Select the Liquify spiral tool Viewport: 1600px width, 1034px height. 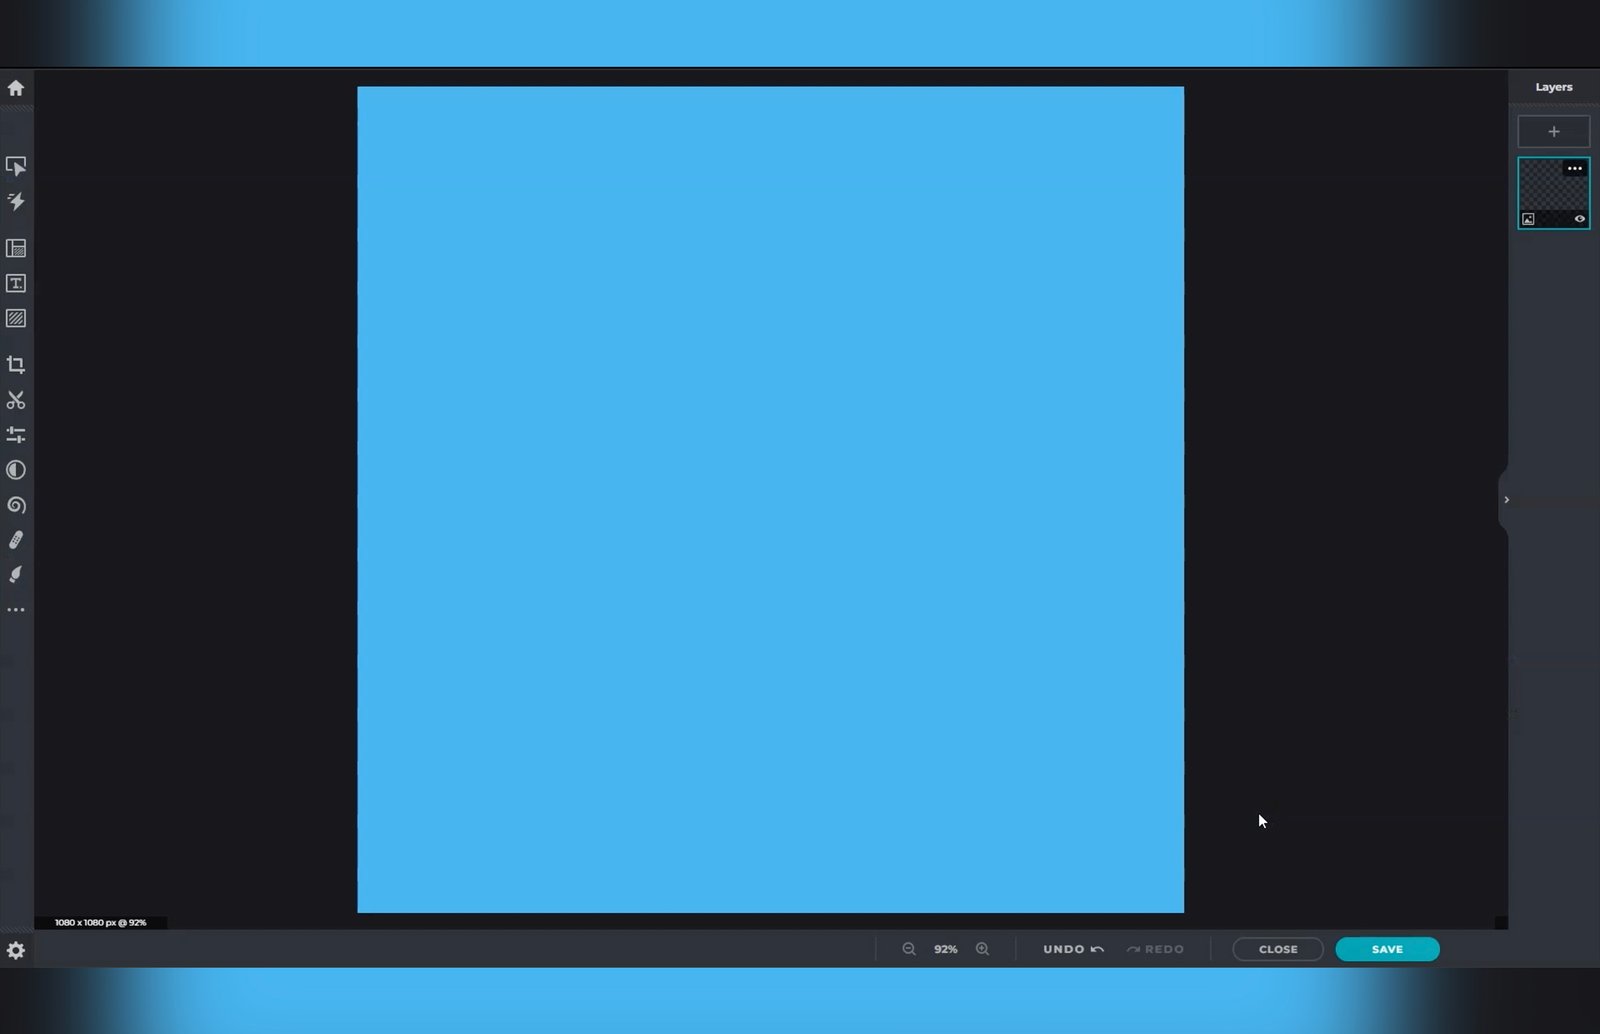pyautogui.click(x=16, y=505)
